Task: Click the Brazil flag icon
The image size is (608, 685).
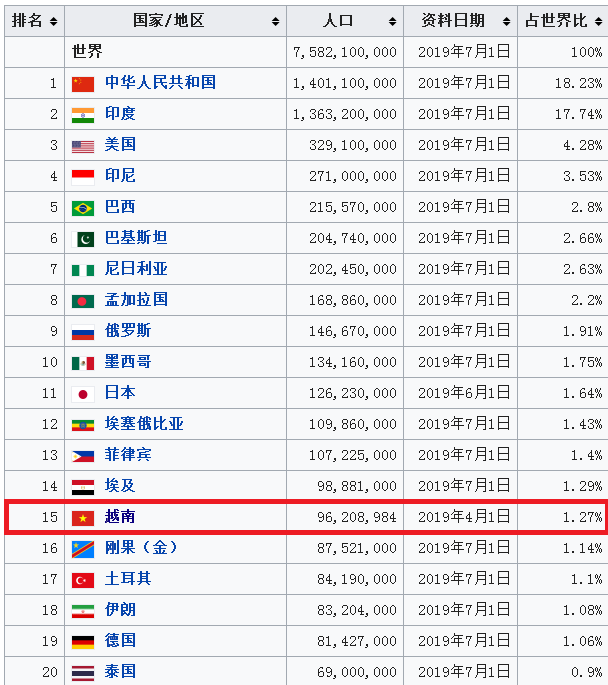Action: click(x=83, y=208)
